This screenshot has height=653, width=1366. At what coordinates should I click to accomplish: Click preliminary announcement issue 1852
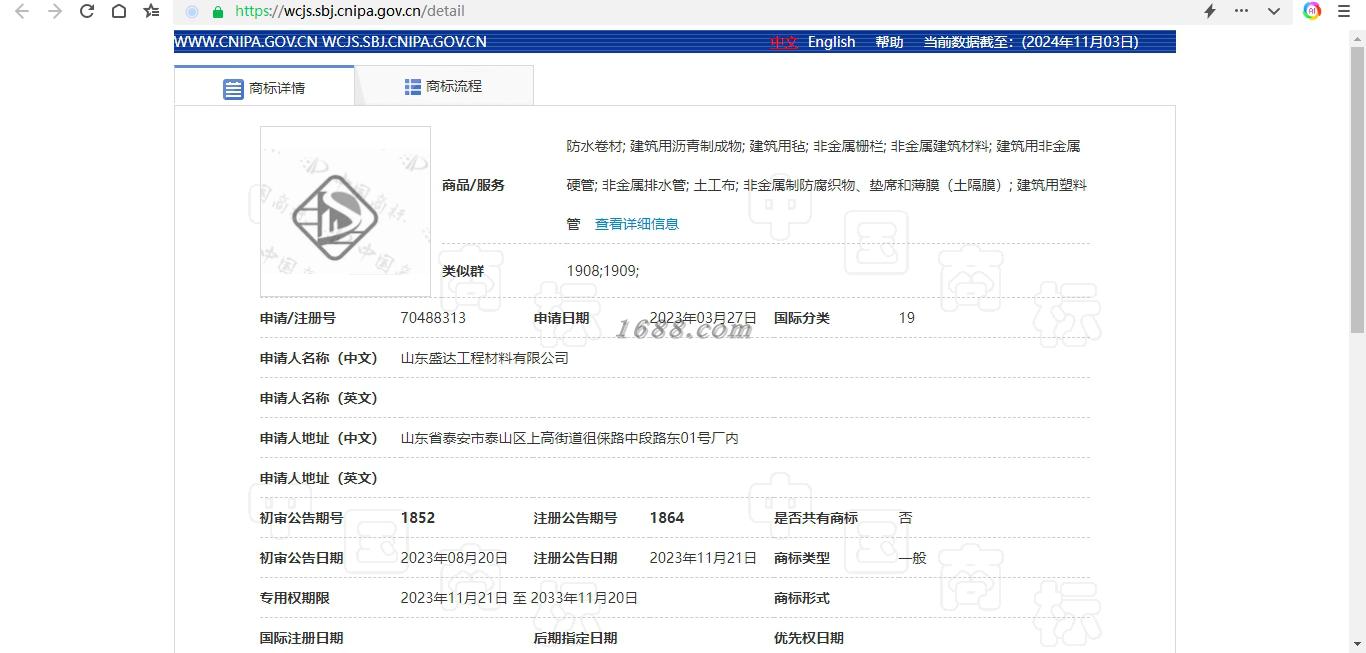pyautogui.click(x=418, y=518)
